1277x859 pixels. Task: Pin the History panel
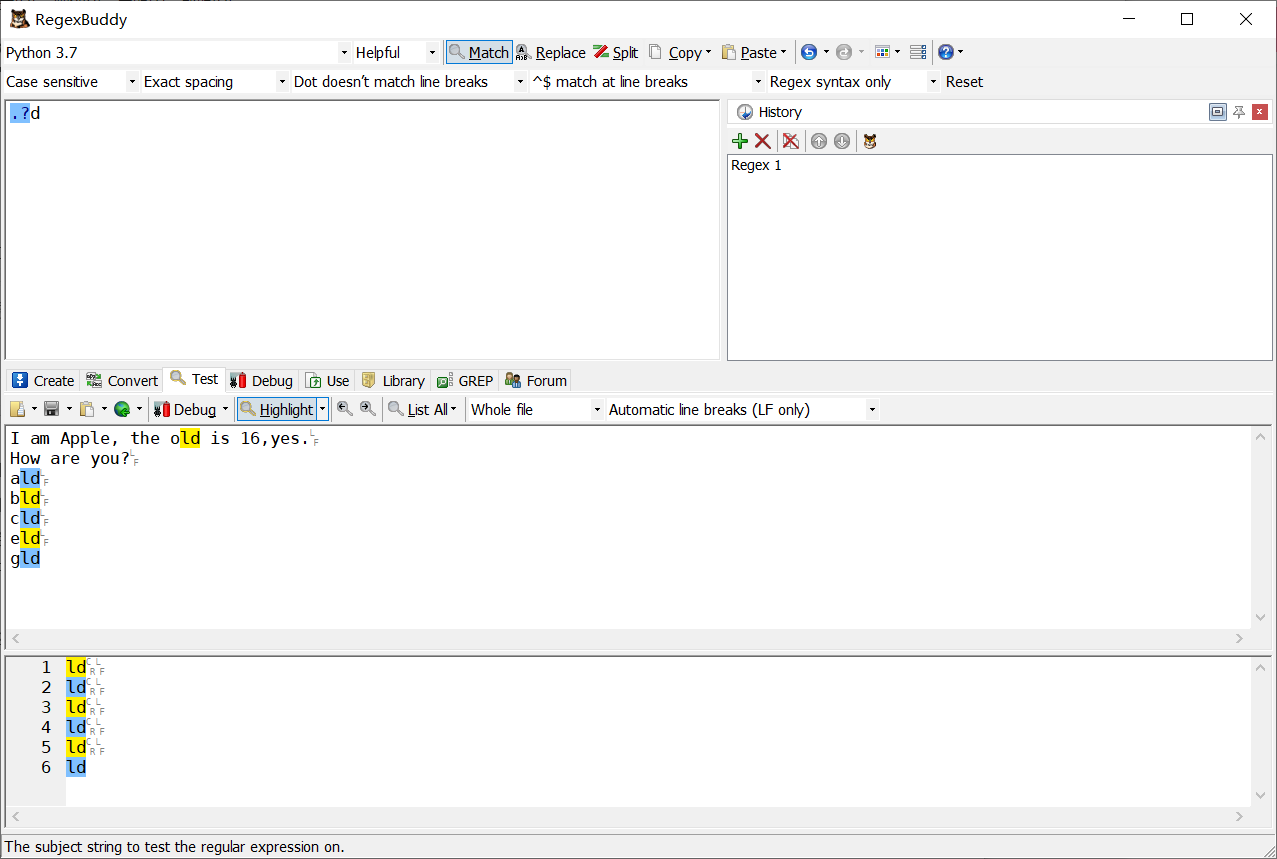(1239, 112)
